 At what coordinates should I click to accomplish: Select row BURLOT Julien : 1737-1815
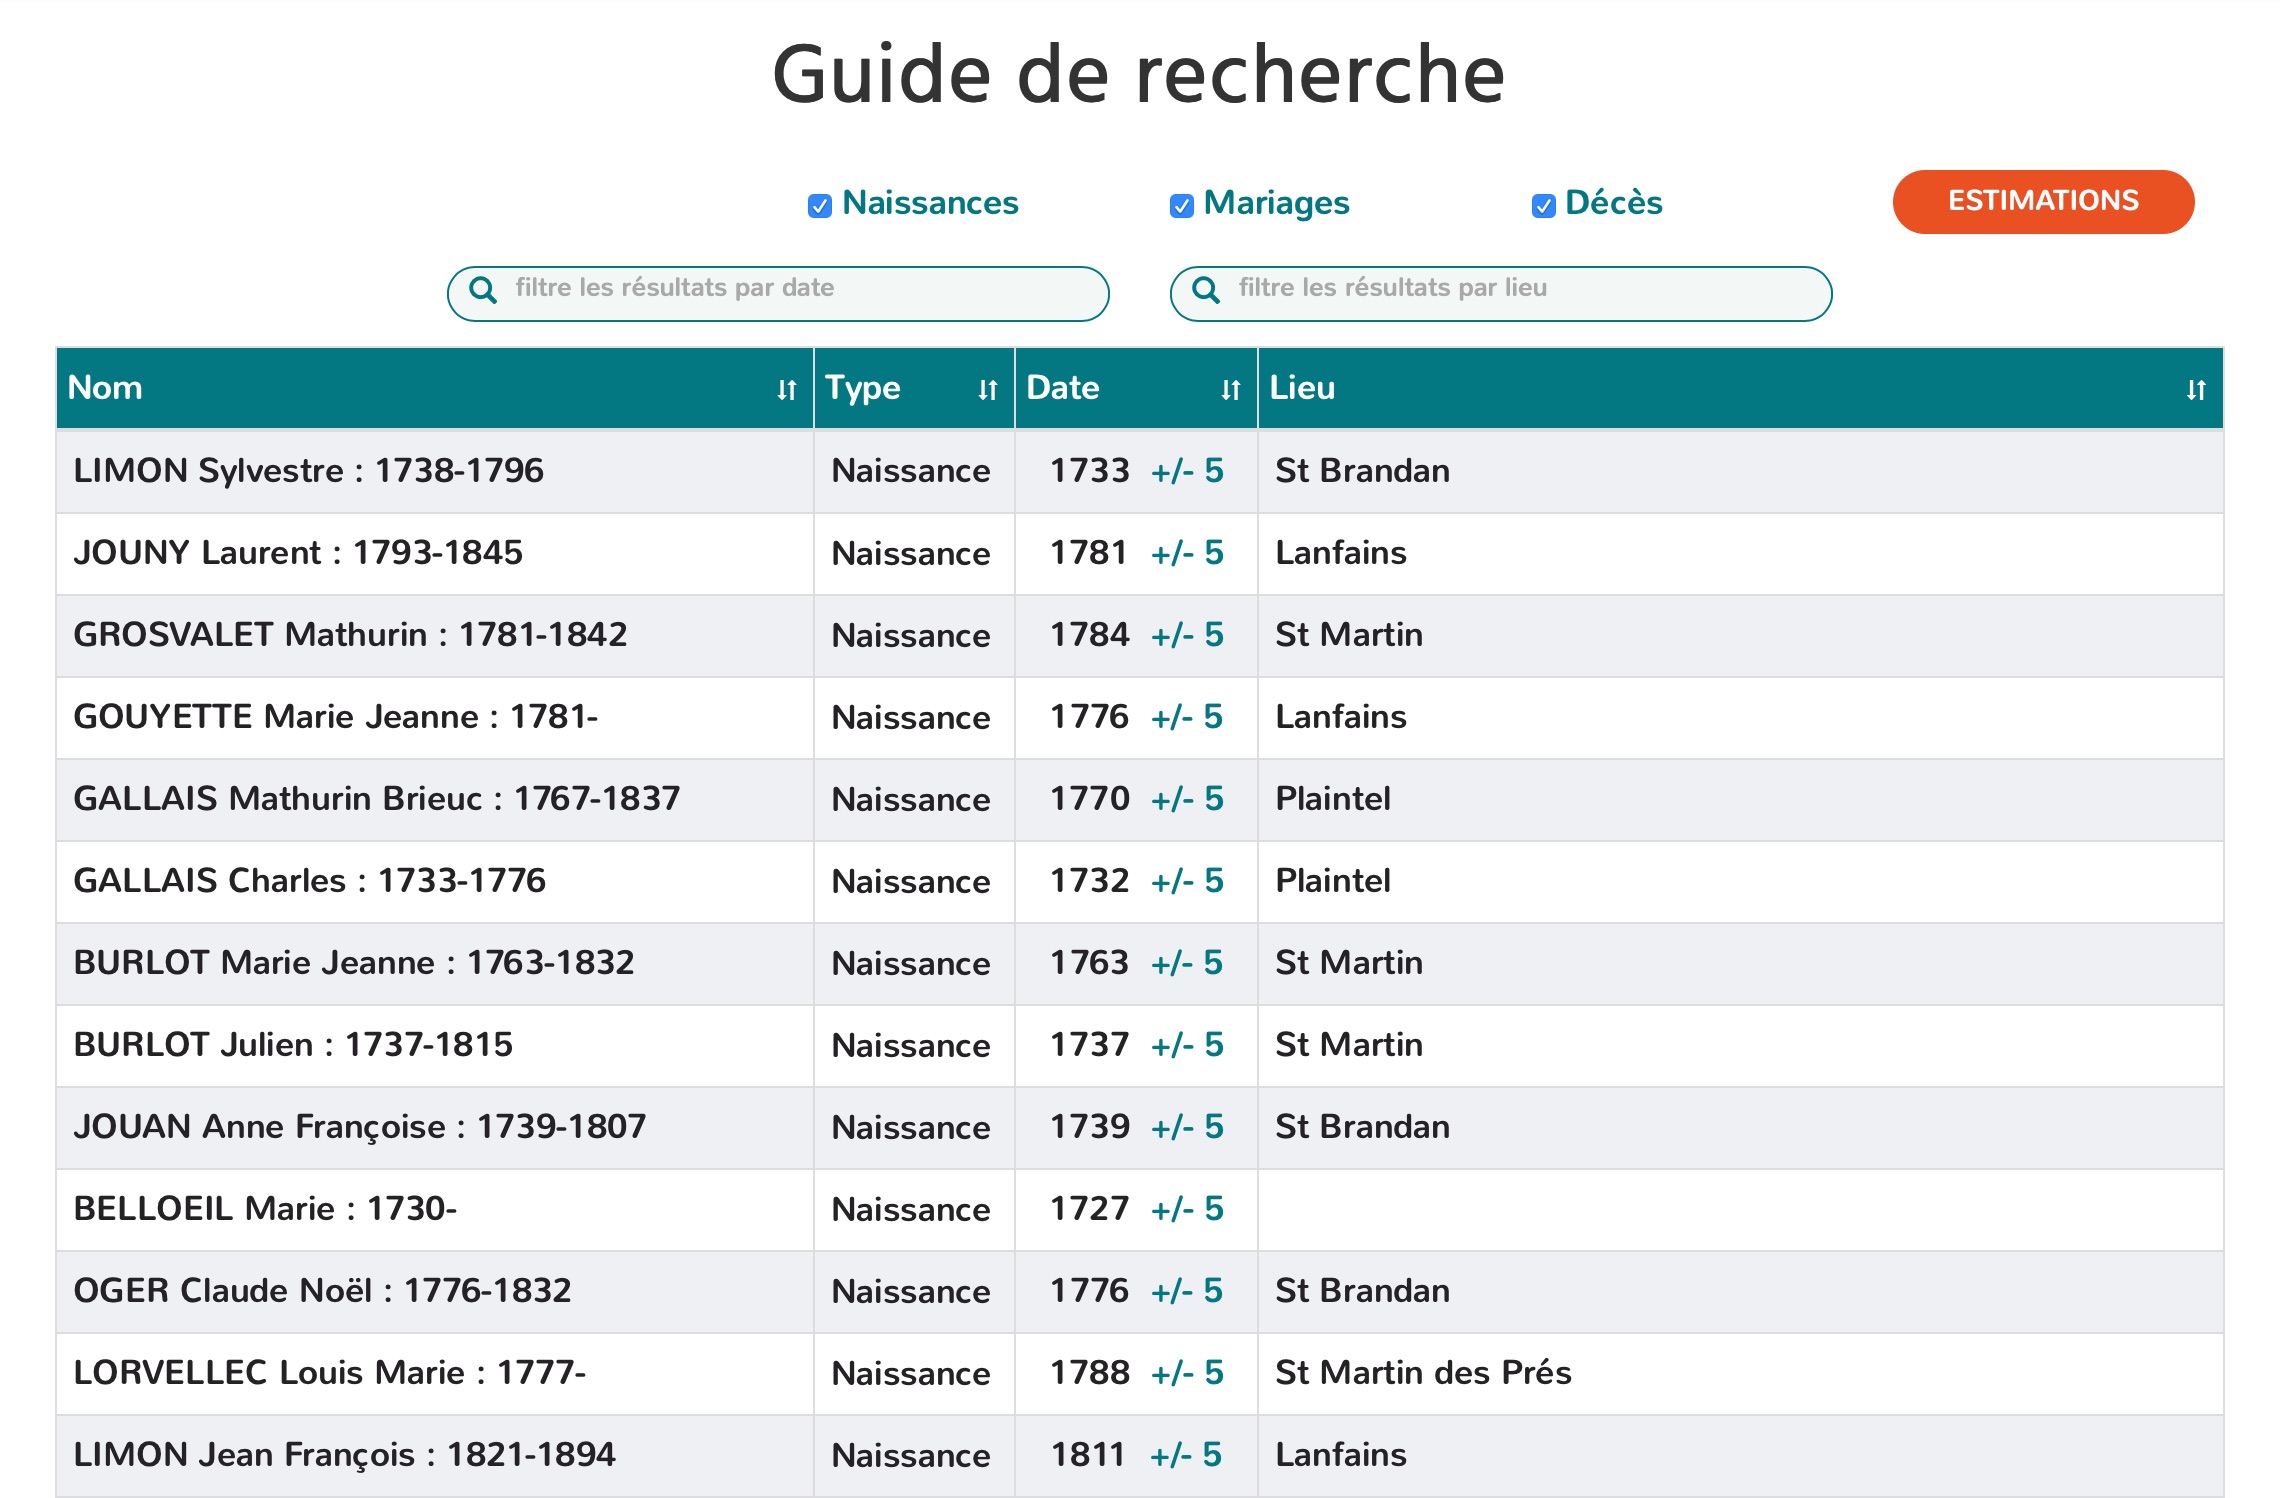pyautogui.click(x=1140, y=1045)
